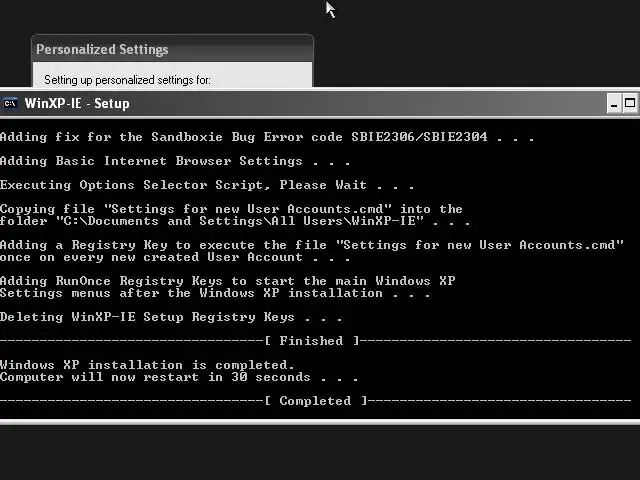Click 'Adding RunOnce Registry Keys' line
The height and width of the screenshot is (480, 640).
[228, 281]
